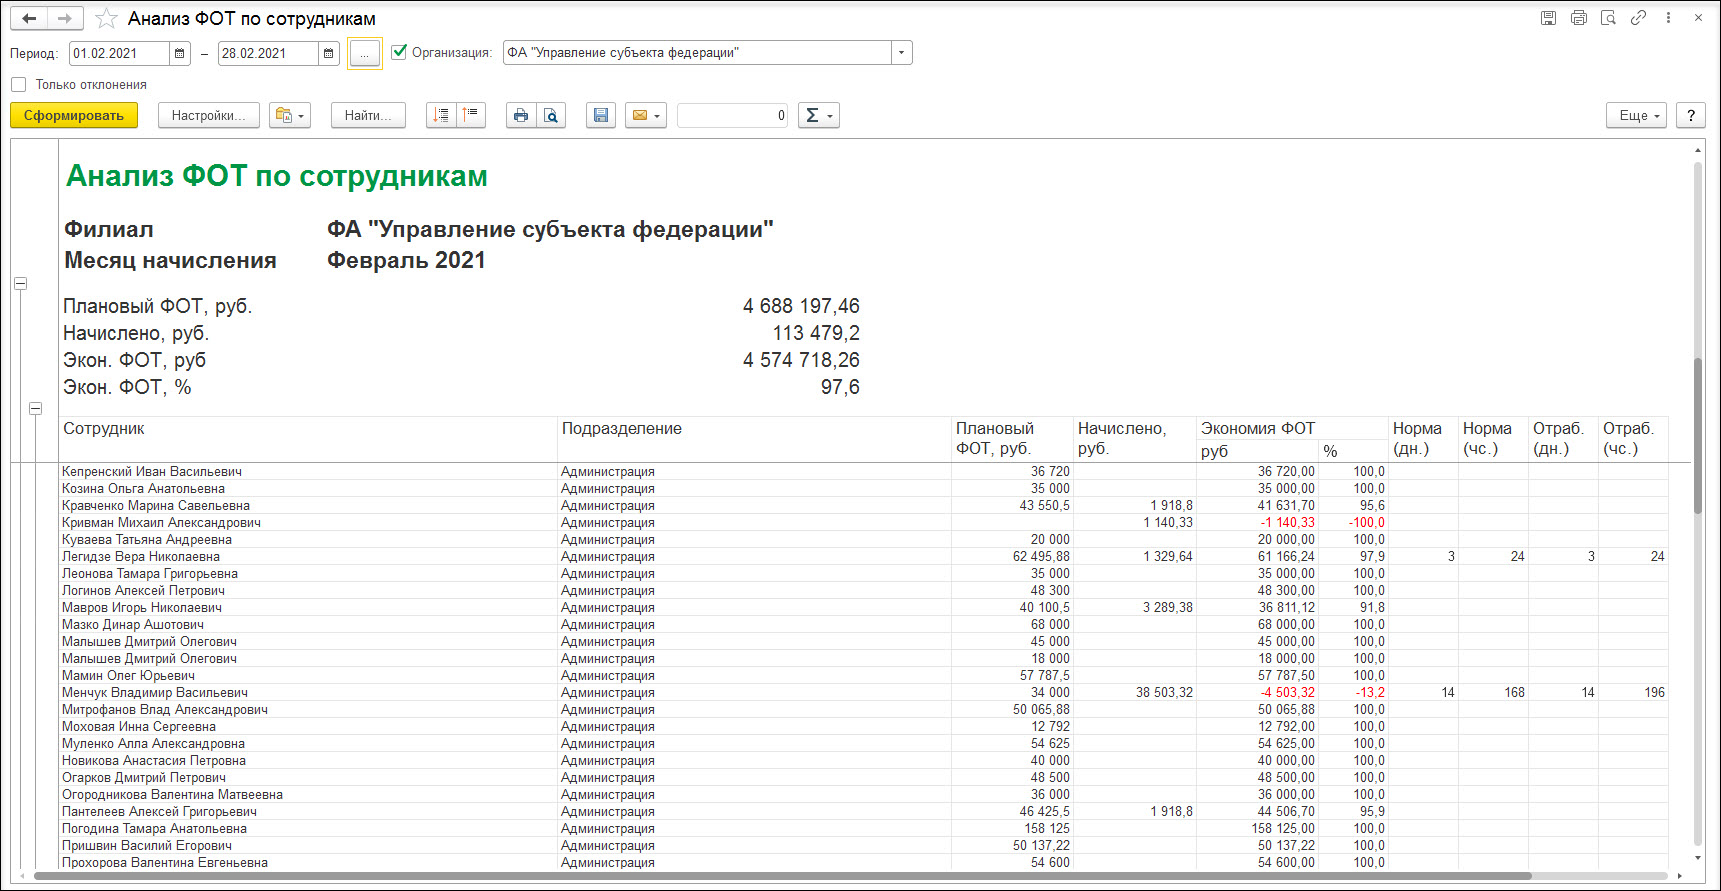This screenshot has height=891, width=1721.
Task: Select employee Погодина Тамара Анатольевна
Action: [x=154, y=829]
